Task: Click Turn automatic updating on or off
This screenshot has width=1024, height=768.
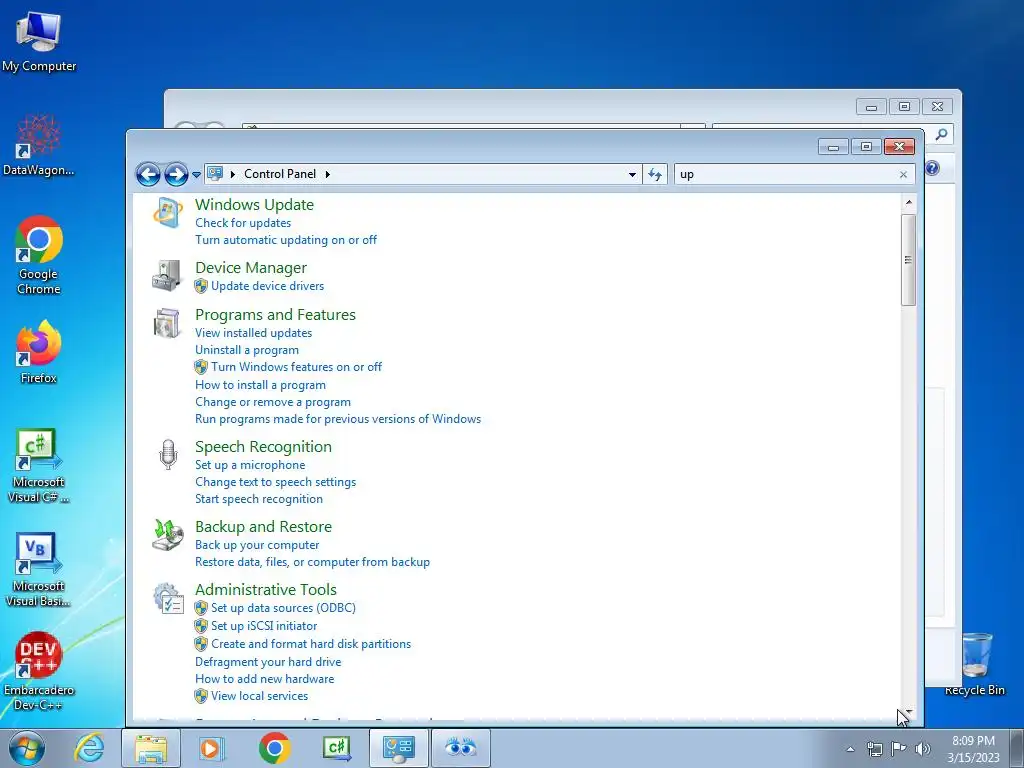Action: 286,240
